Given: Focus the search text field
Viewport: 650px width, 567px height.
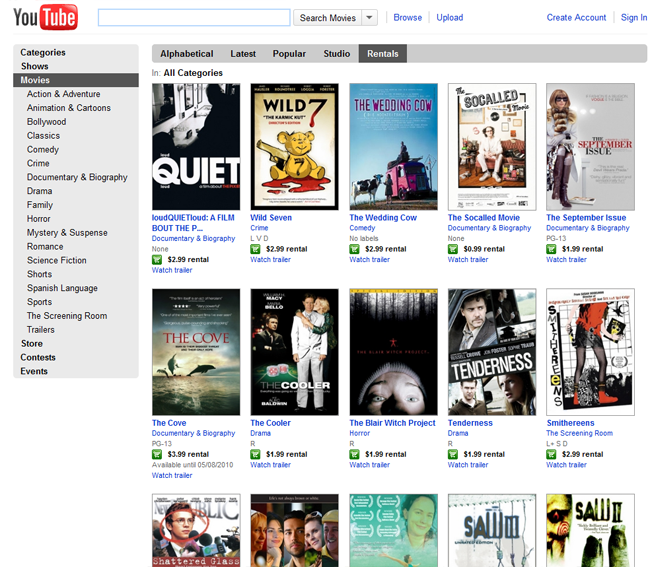Looking at the screenshot, I should click(194, 18).
